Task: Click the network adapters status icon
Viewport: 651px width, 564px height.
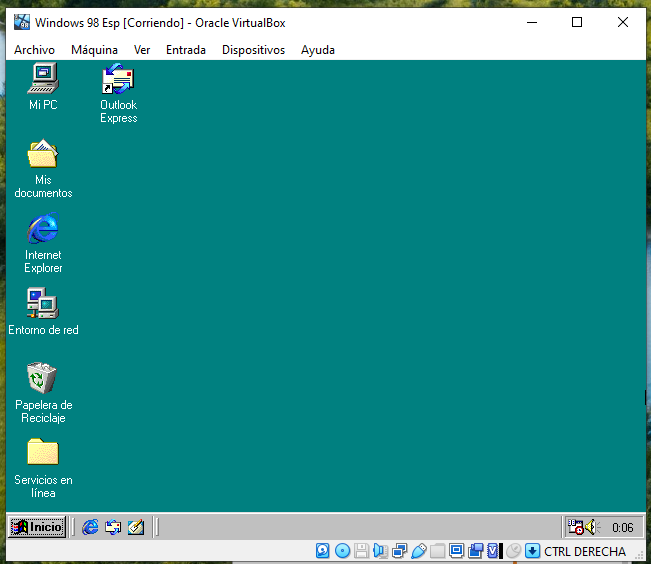Action: coord(399,551)
